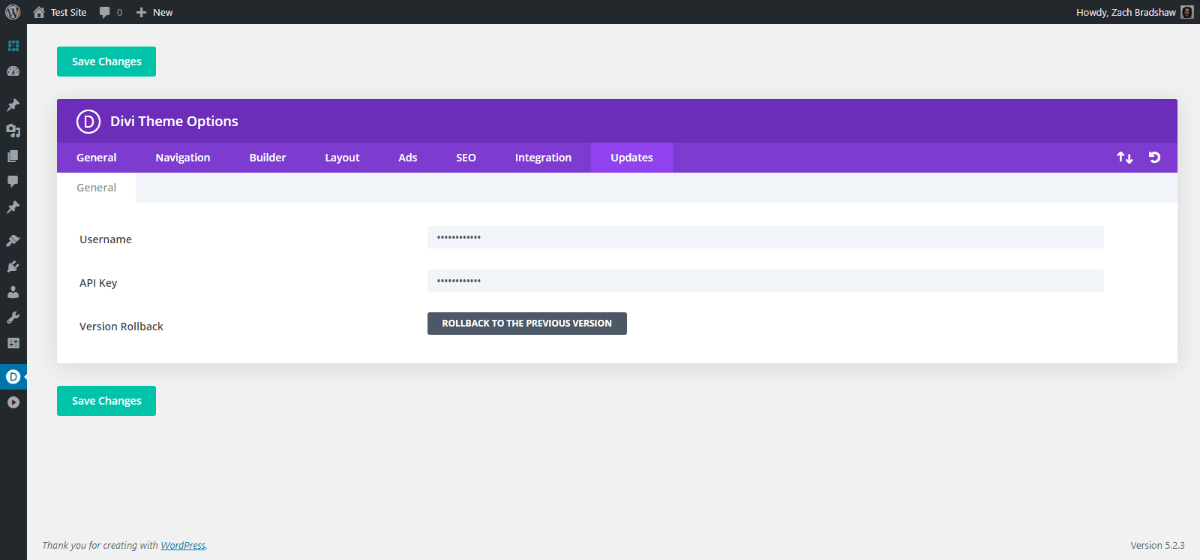Open the Howdy, Zach Bradshaw menu

coord(1135,12)
